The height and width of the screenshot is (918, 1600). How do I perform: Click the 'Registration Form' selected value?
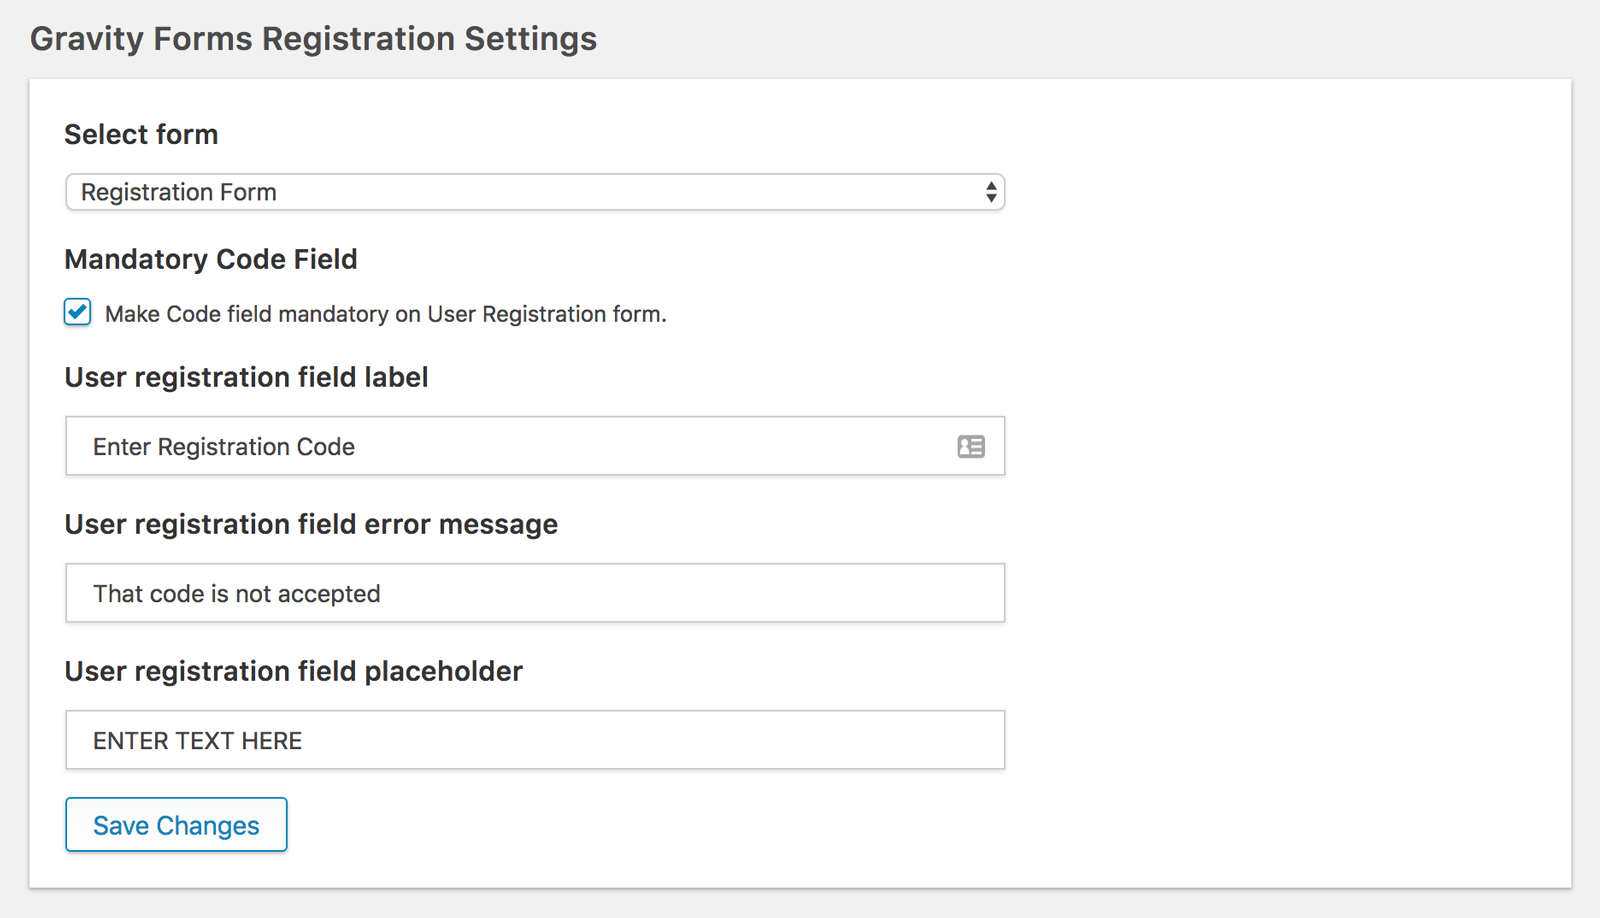[x=179, y=192]
